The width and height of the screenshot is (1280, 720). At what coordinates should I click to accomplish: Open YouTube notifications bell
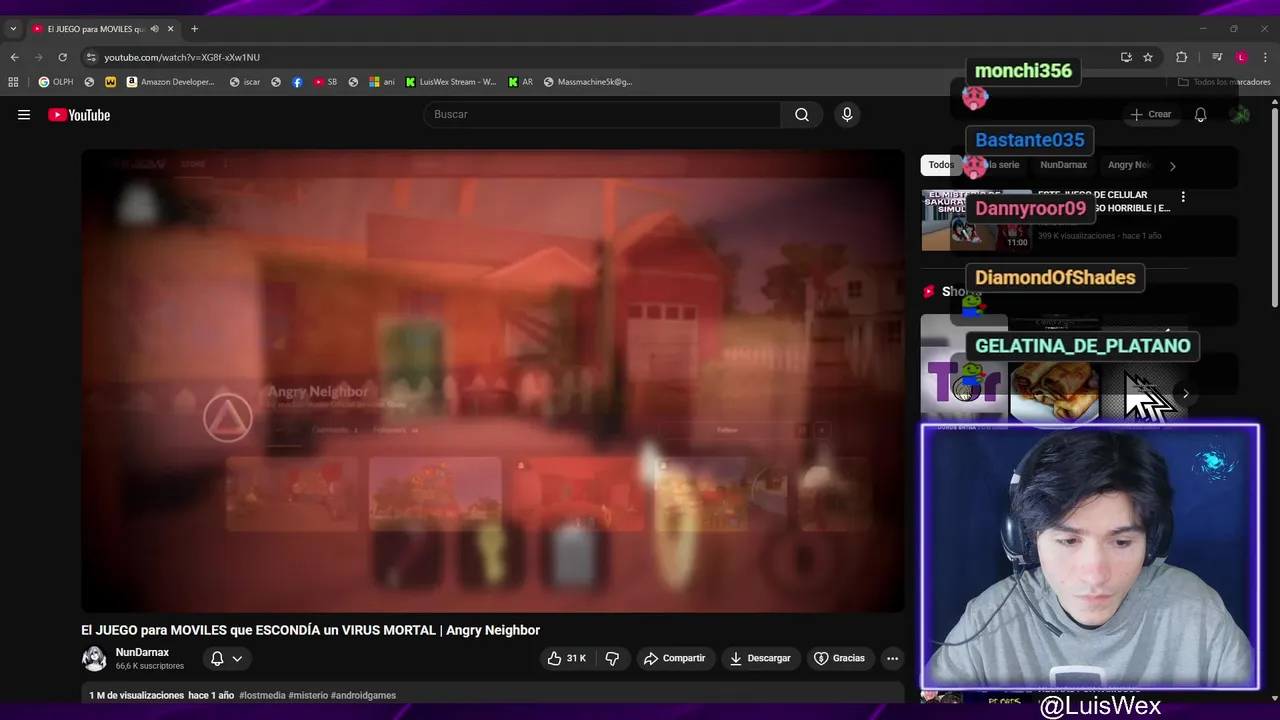click(1200, 115)
